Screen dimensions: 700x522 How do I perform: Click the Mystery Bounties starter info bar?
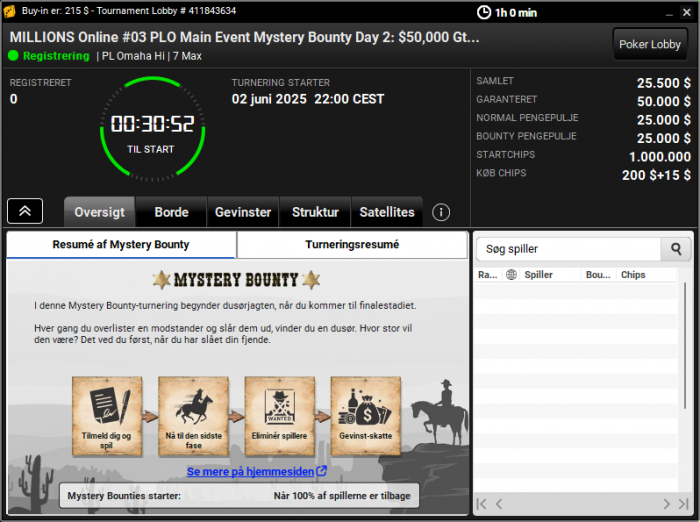239,496
